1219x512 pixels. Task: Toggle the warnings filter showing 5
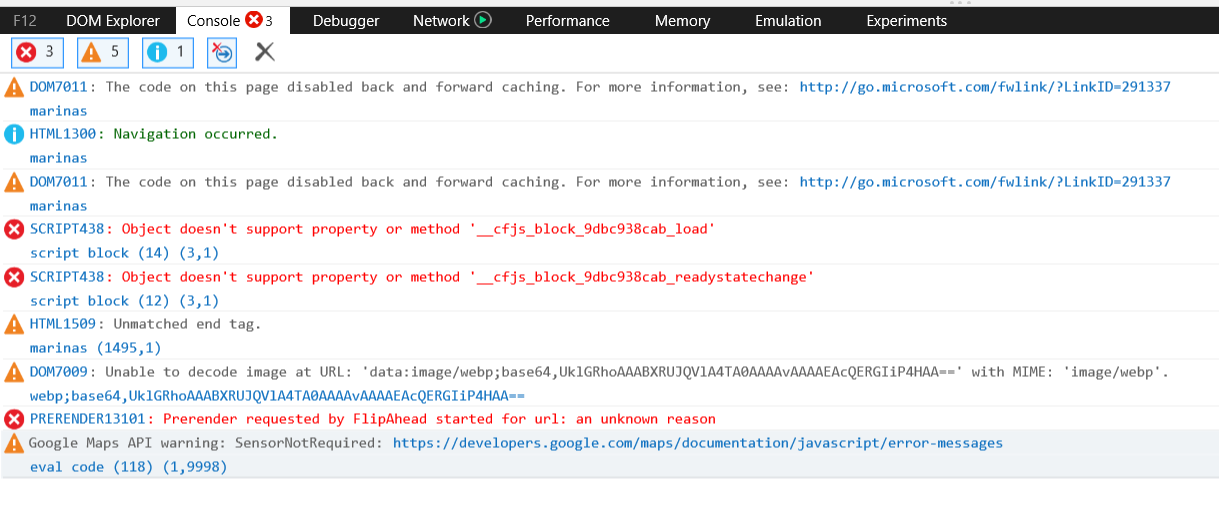pyautogui.click(x=102, y=52)
